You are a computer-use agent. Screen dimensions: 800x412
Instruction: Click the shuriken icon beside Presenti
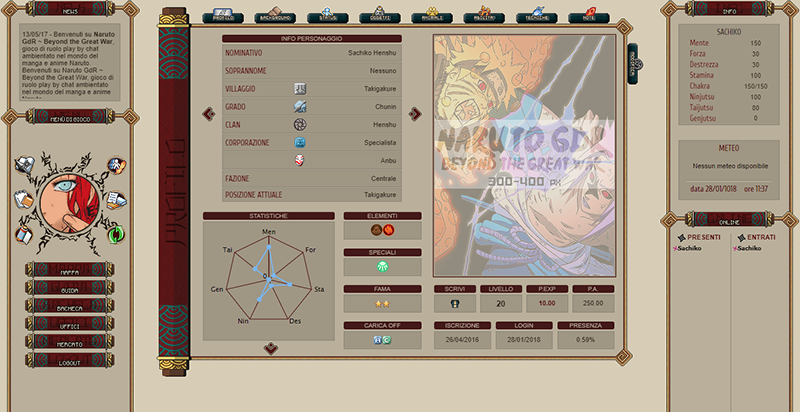[x=682, y=238]
